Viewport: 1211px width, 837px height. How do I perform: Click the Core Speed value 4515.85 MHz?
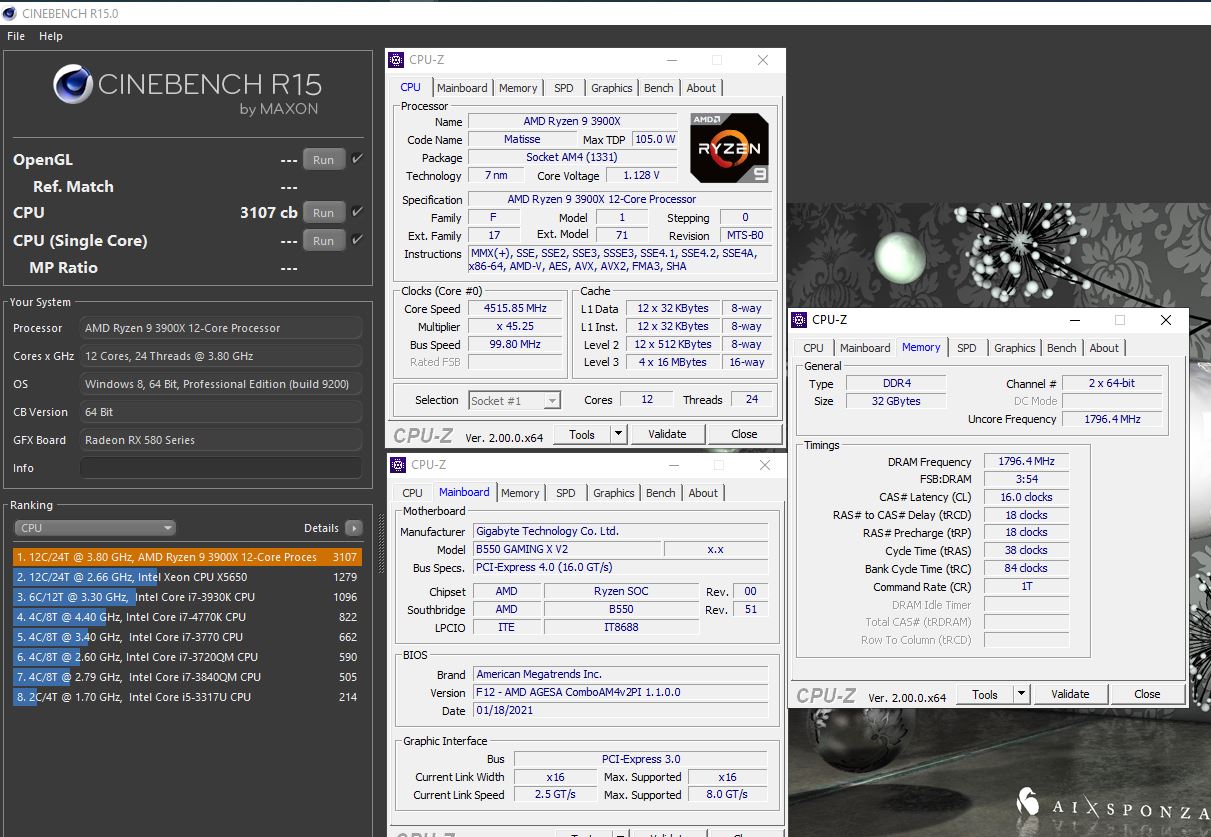tap(517, 309)
